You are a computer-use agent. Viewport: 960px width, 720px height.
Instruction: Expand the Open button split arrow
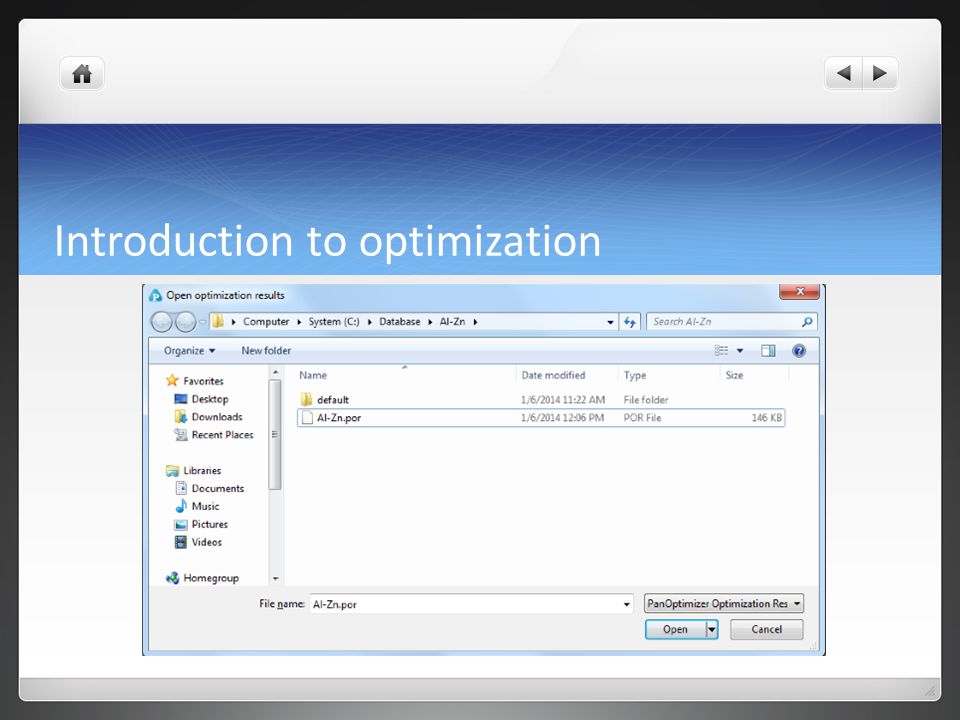click(x=711, y=629)
